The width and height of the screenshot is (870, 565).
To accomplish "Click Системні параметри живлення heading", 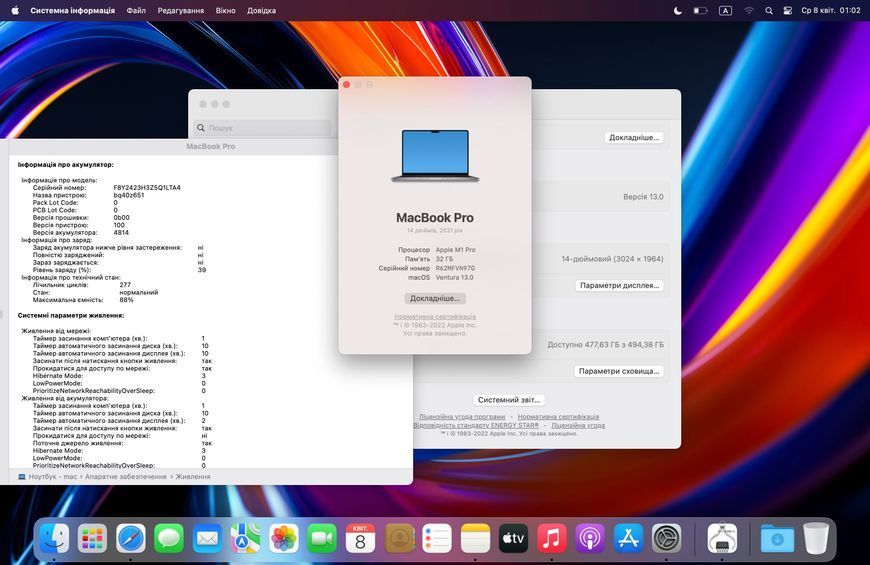I will (x=71, y=315).
